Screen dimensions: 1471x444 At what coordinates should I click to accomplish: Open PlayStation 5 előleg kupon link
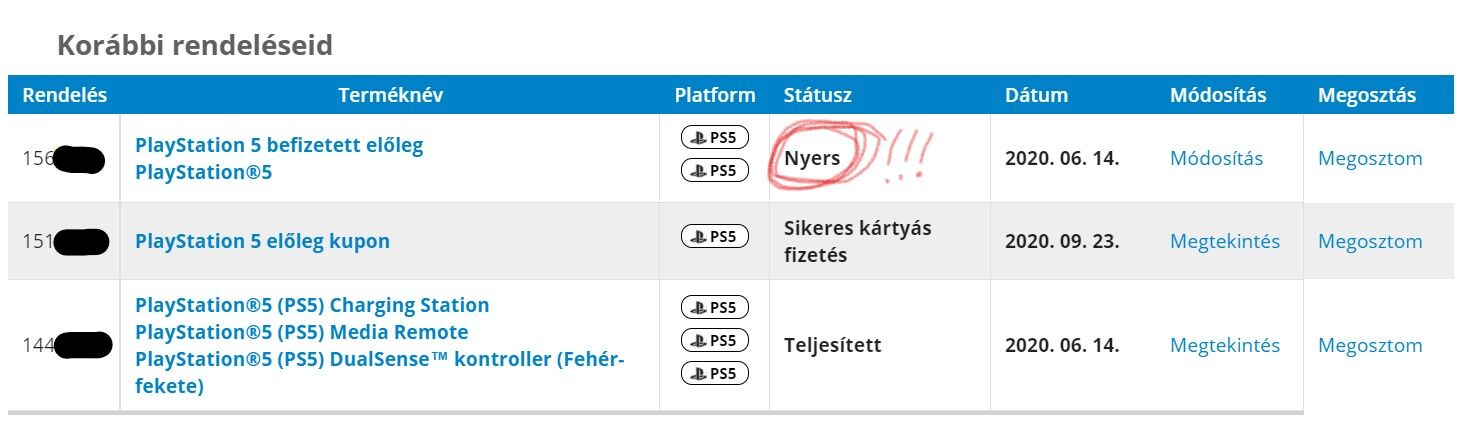262,241
